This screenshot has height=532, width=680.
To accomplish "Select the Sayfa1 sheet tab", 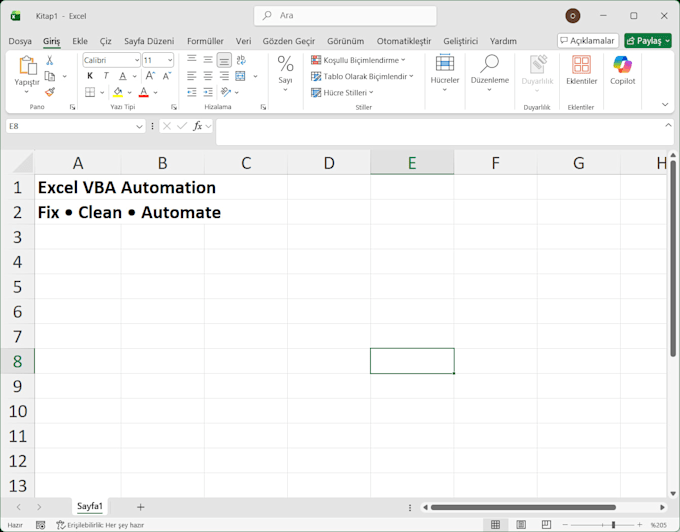I will tap(90, 506).
